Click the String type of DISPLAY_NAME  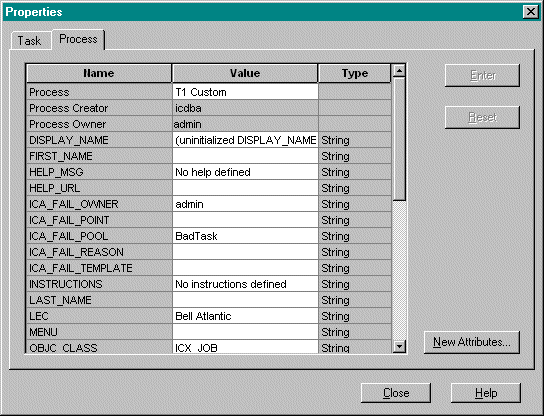[355, 140]
